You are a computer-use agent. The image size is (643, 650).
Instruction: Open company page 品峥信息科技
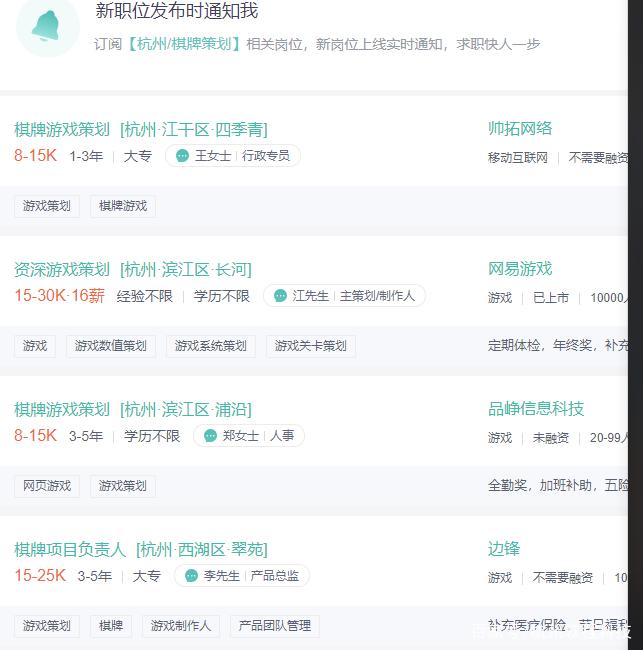(536, 409)
